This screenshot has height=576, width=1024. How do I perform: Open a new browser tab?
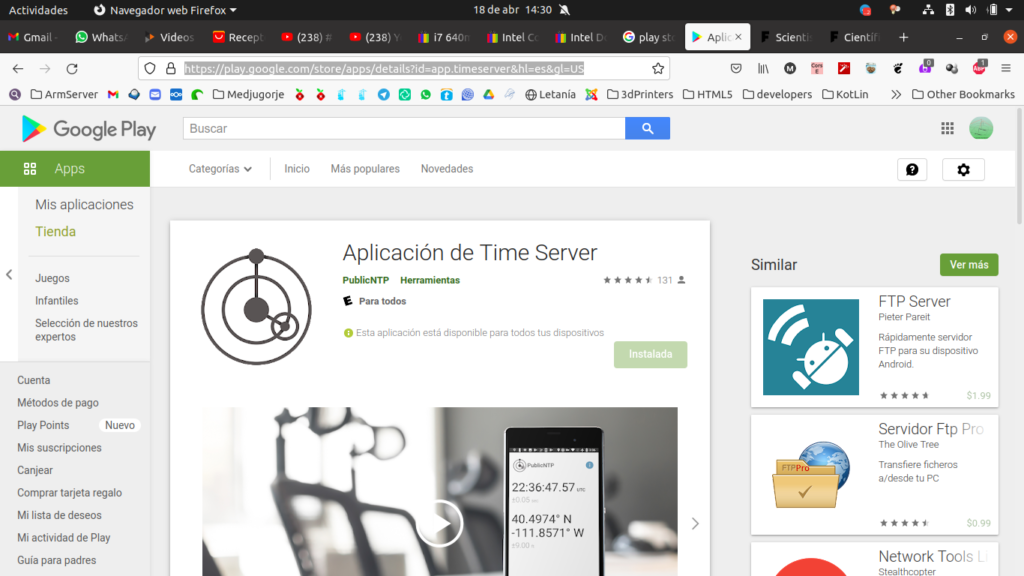point(903,37)
